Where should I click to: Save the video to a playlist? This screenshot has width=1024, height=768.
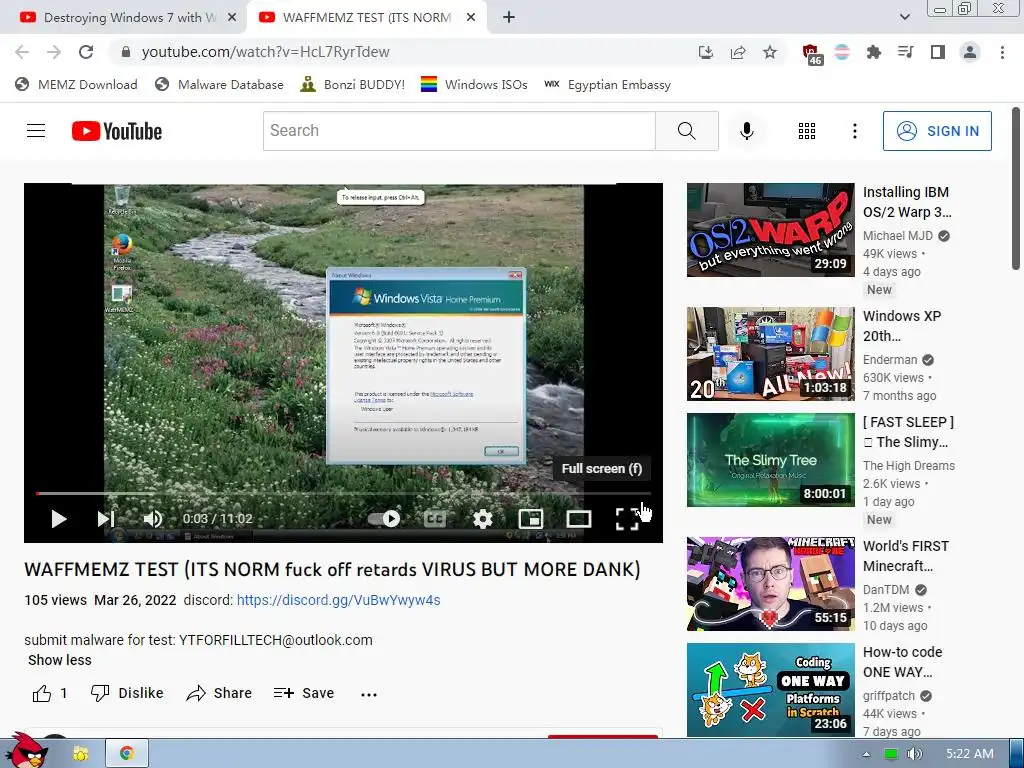pos(304,694)
